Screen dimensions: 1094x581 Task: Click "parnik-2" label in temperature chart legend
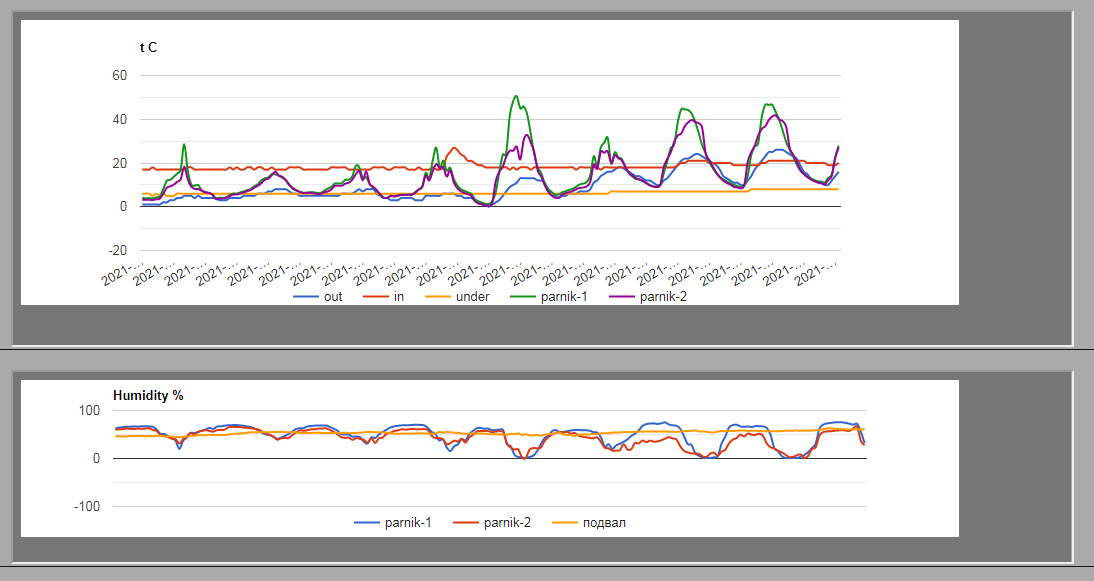pyautogui.click(x=663, y=297)
